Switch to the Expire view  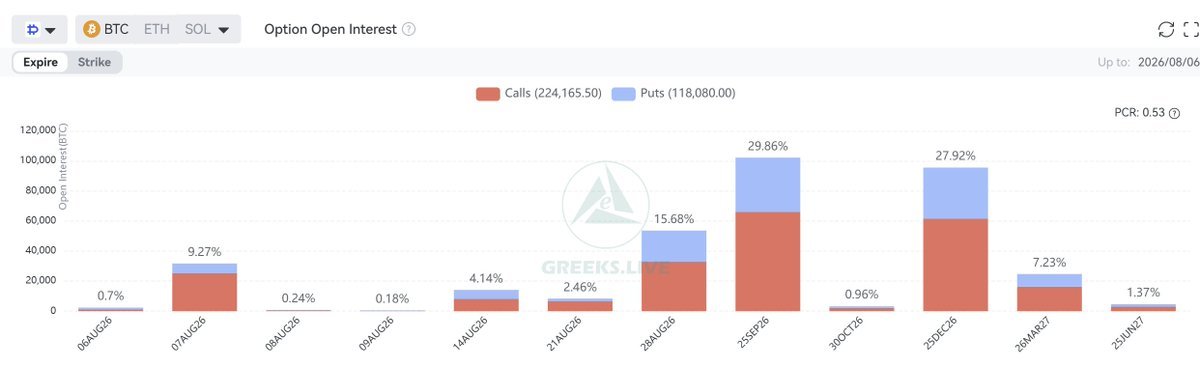pyautogui.click(x=41, y=62)
